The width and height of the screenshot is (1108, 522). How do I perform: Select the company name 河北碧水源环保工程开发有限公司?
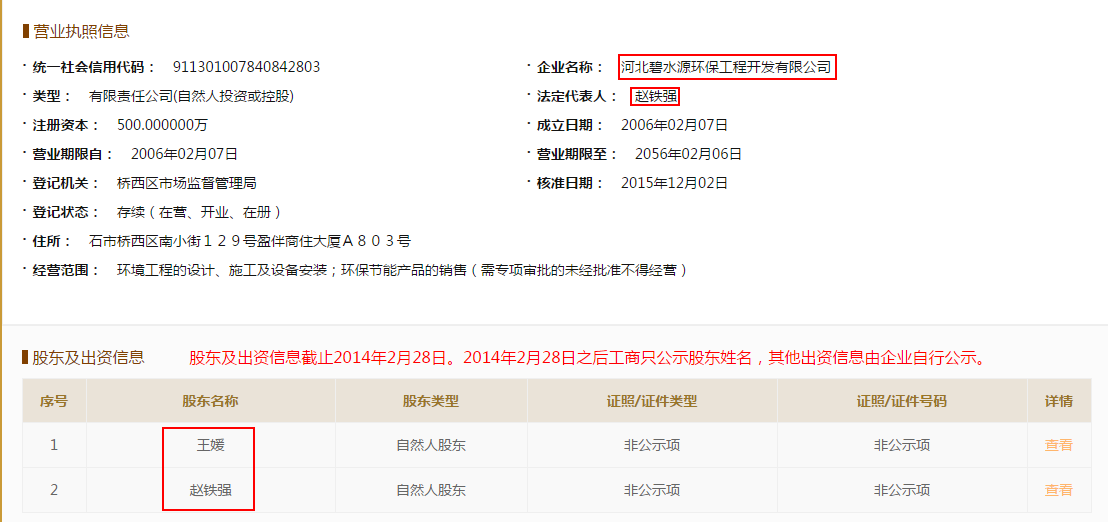[726, 67]
